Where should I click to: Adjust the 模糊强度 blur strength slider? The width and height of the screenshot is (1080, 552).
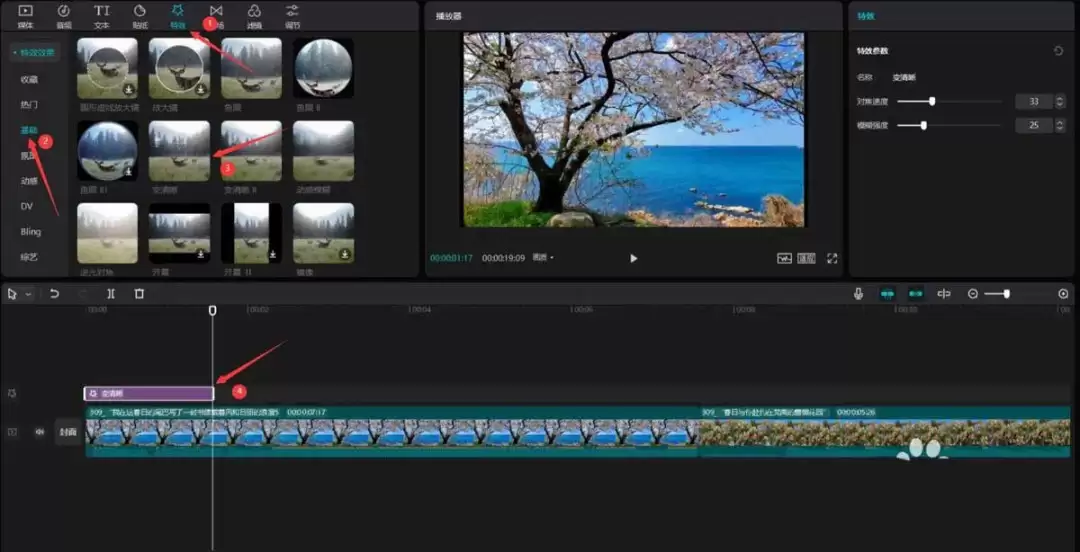click(x=923, y=125)
